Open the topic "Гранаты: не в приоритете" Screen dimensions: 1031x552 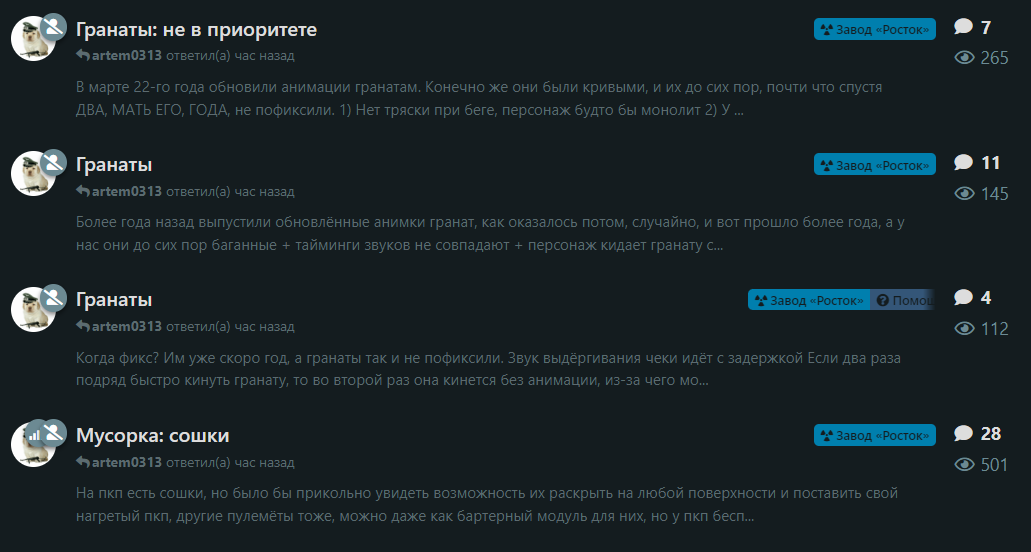196,30
